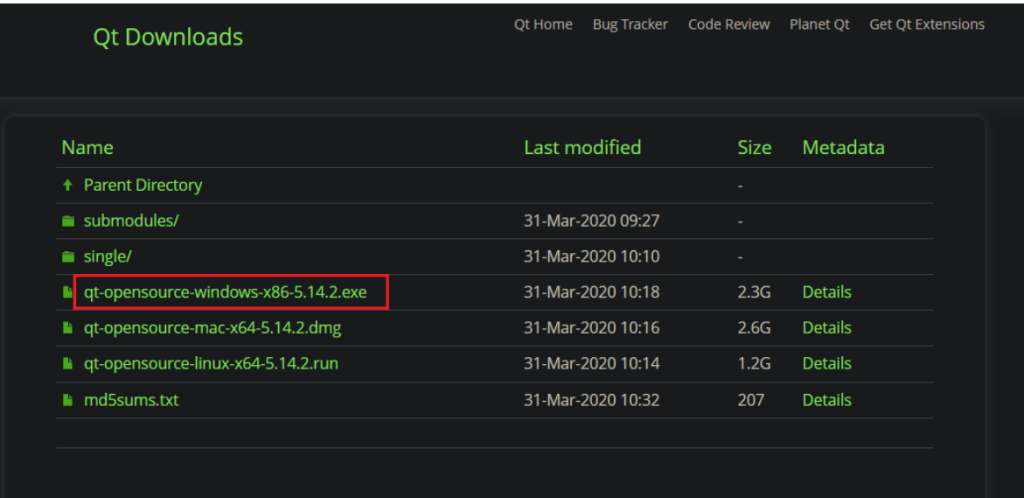Screen dimensions: 1024x498
Task: Click the Metadata column header
Action: tap(843, 148)
